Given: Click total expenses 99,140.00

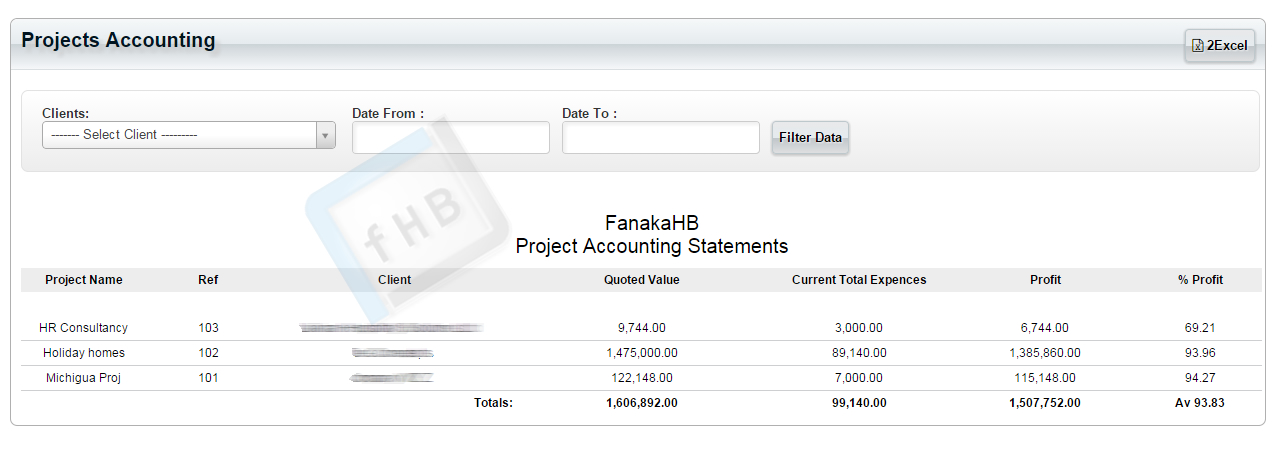Looking at the screenshot, I should click(859, 403).
